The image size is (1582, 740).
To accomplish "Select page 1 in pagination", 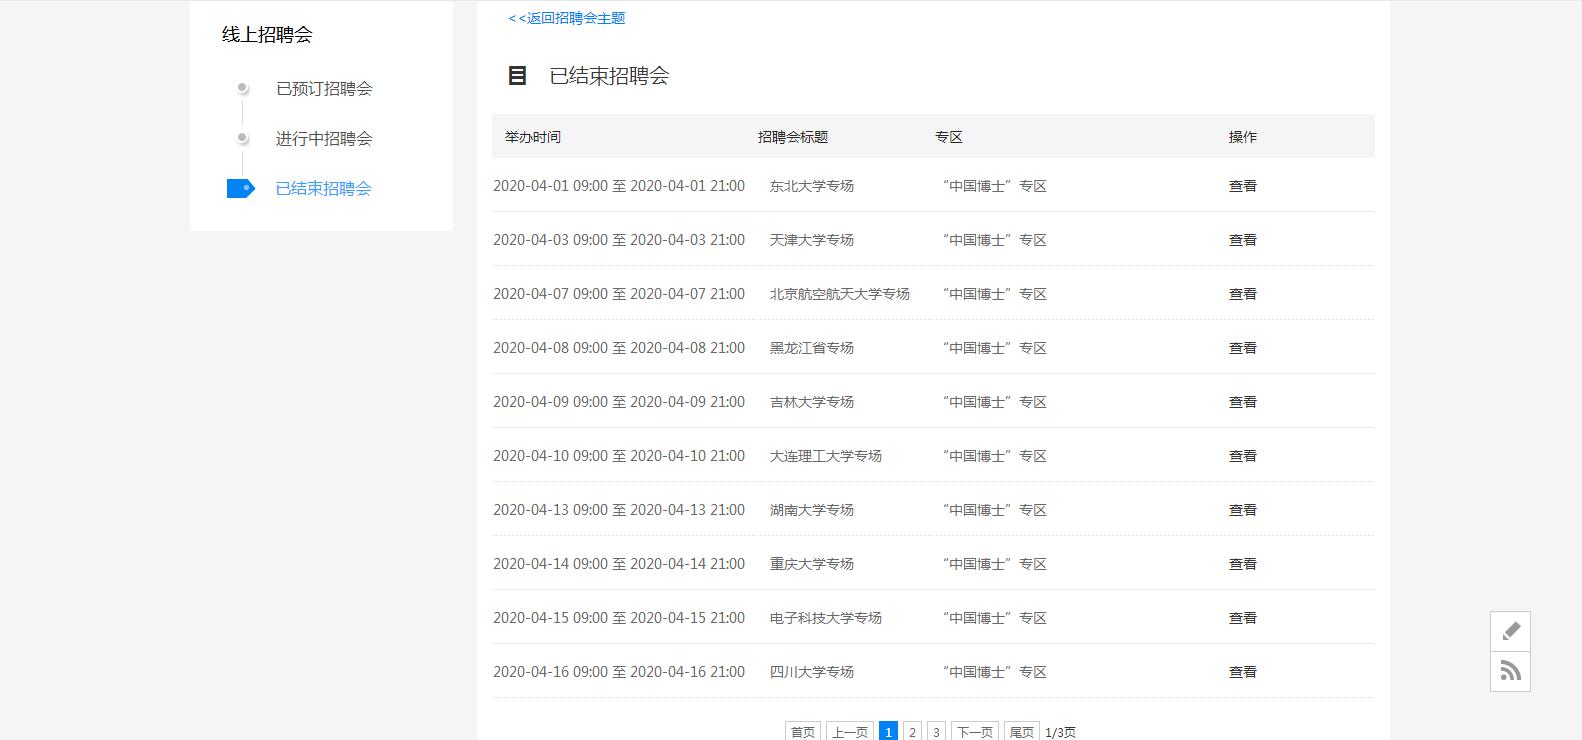I will coord(888,732).
